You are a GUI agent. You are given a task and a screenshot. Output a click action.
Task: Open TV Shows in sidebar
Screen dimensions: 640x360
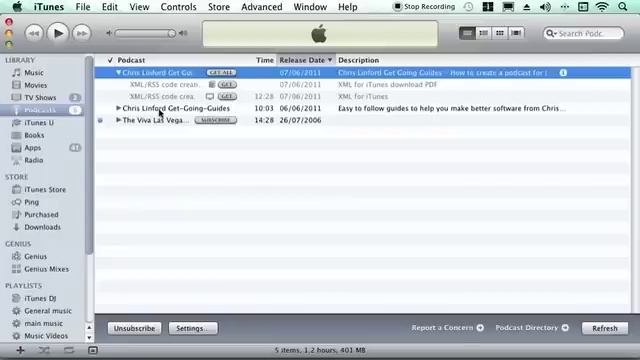pyautogui.click(x=40, y=98)
